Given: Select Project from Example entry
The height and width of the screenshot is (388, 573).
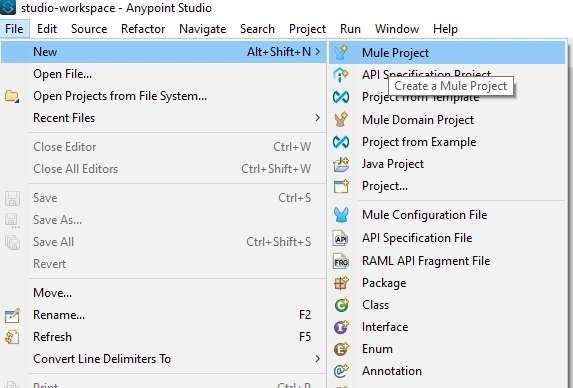Looking at the screenshot, I should pos(447,142).
